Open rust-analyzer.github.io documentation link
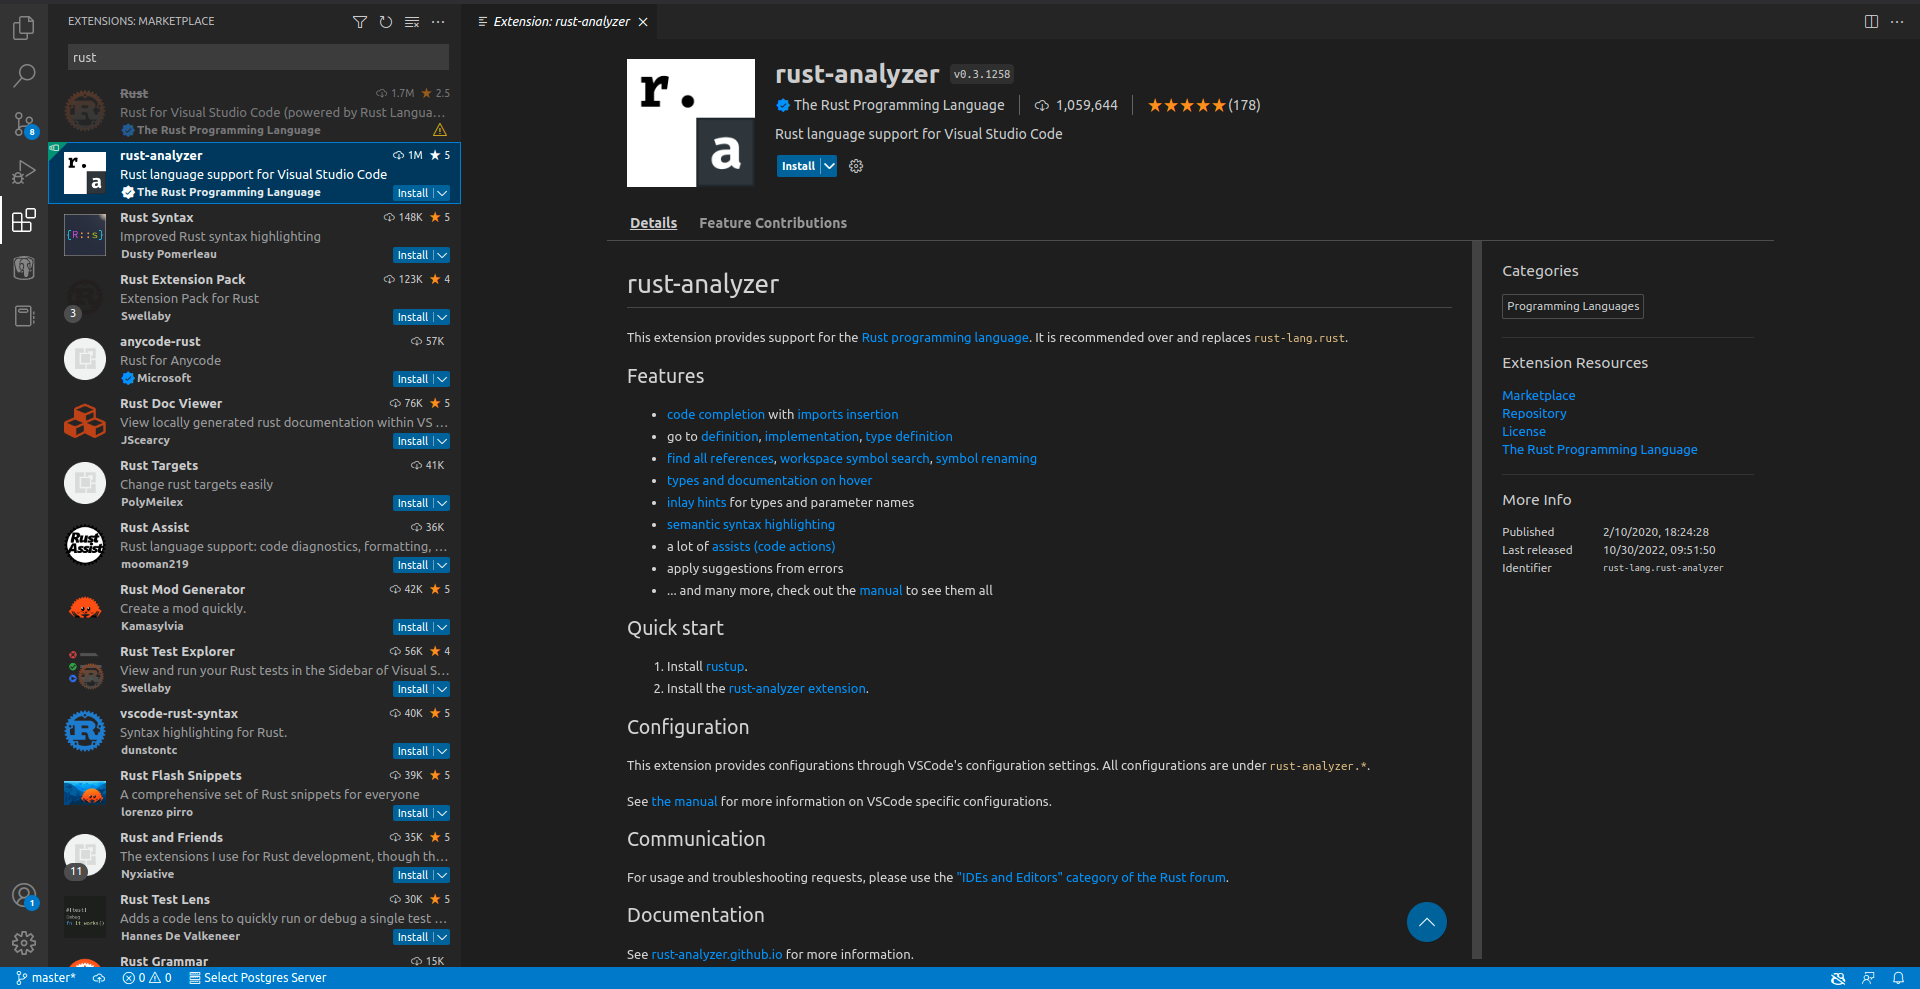Screen dimensions: 1920x989 (x=717, y=955)
